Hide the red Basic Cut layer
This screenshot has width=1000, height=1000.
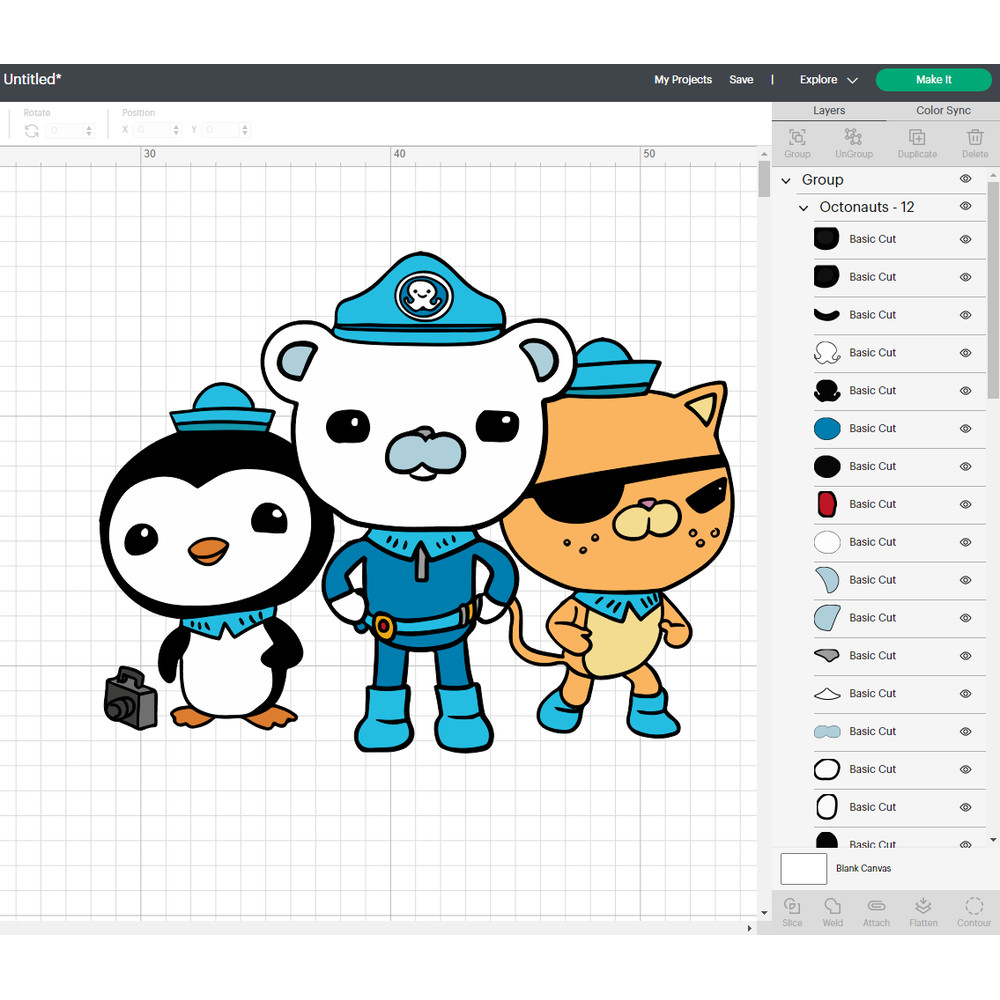click(965, 505)
